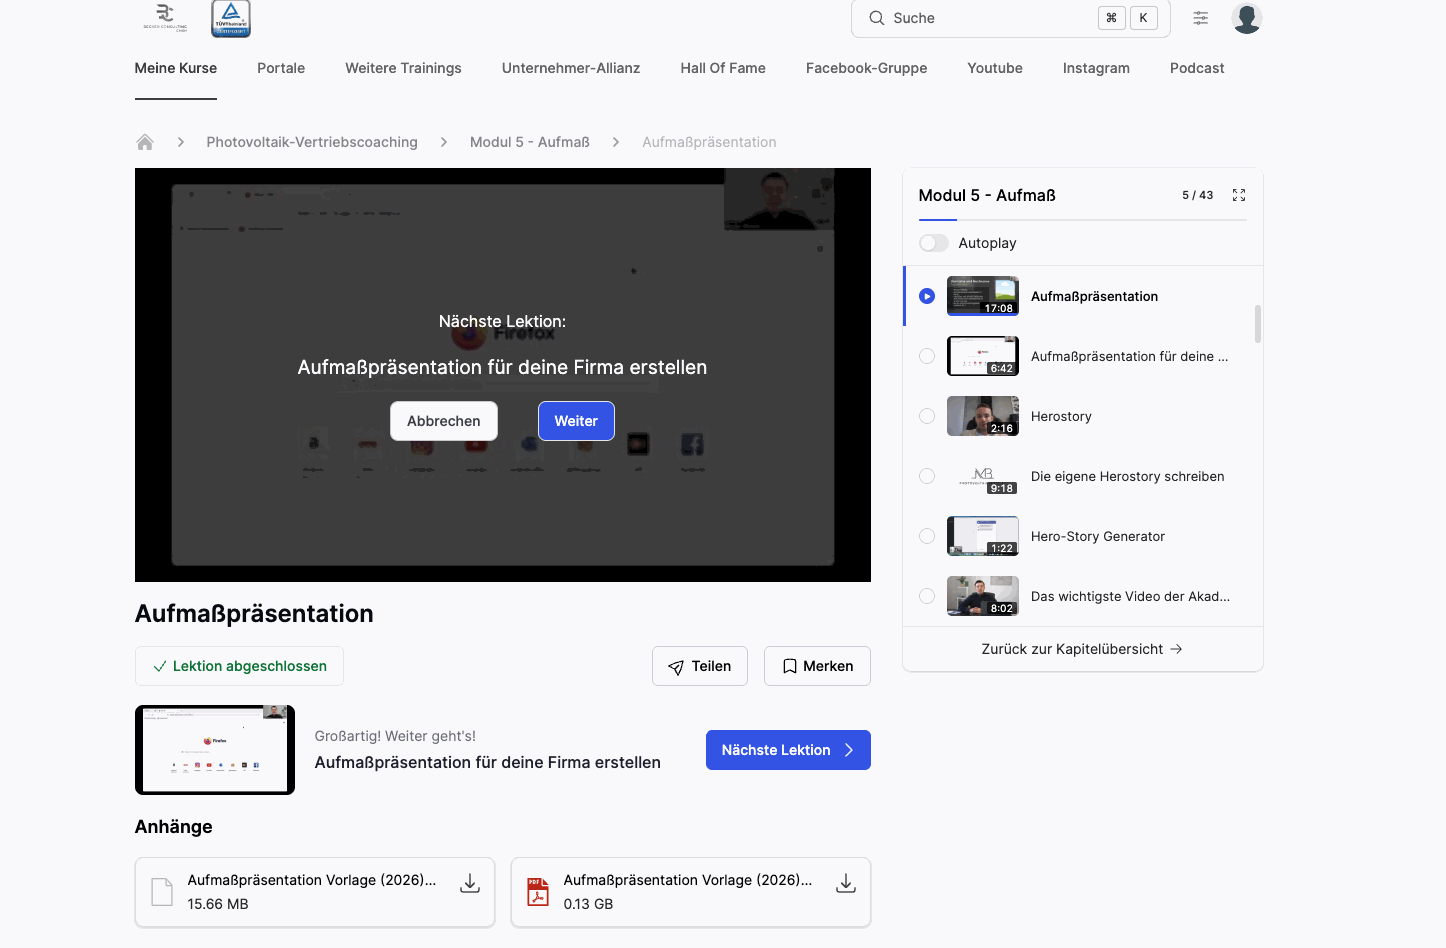Select the Herostory lesson radio button
This screenshot has height=948, width=1446.
[x=927, y=416]
